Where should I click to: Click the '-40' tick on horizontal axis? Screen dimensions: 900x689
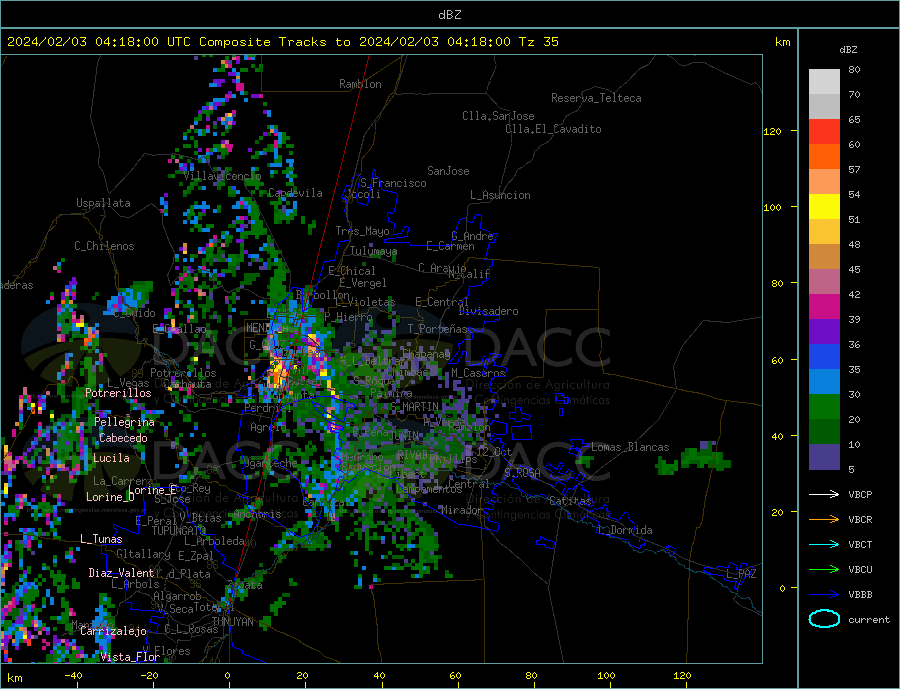[73, 675]
